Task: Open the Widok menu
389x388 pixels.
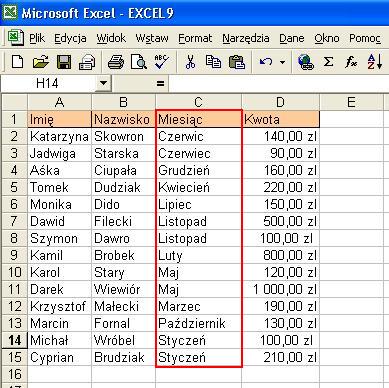Action: pos(111,38)
